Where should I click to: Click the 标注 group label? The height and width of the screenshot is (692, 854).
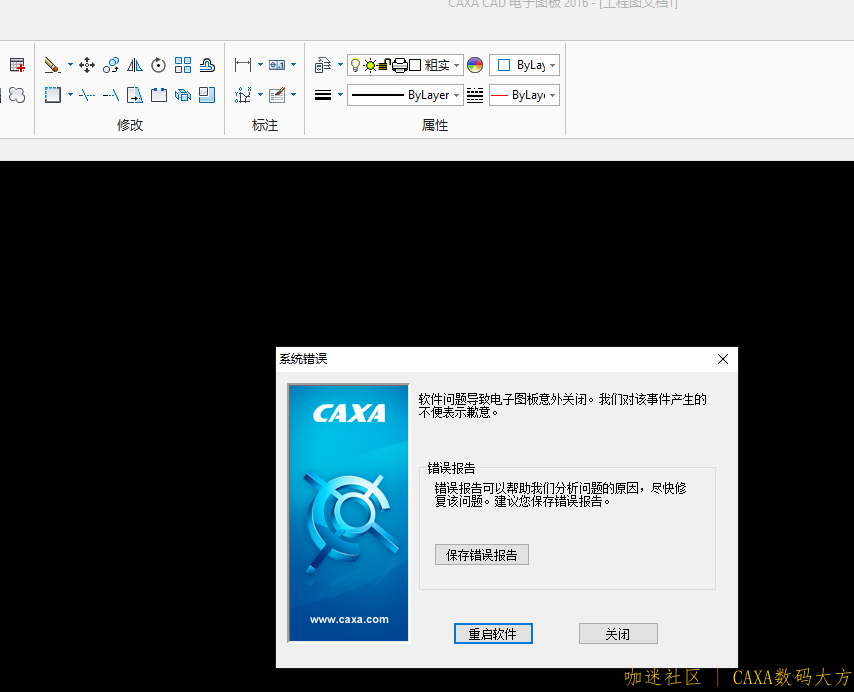pyautogui.click(x=265, y=125)
